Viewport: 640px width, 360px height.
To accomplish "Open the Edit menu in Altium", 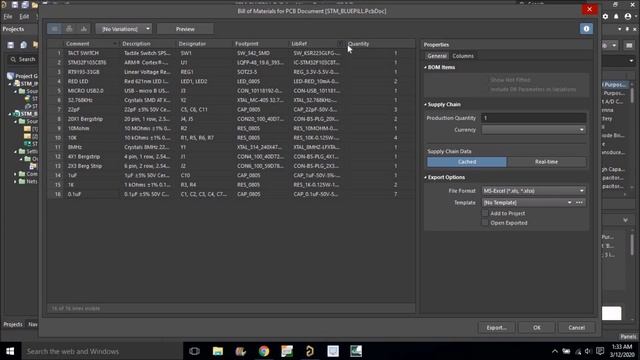I will click(24, 16).
